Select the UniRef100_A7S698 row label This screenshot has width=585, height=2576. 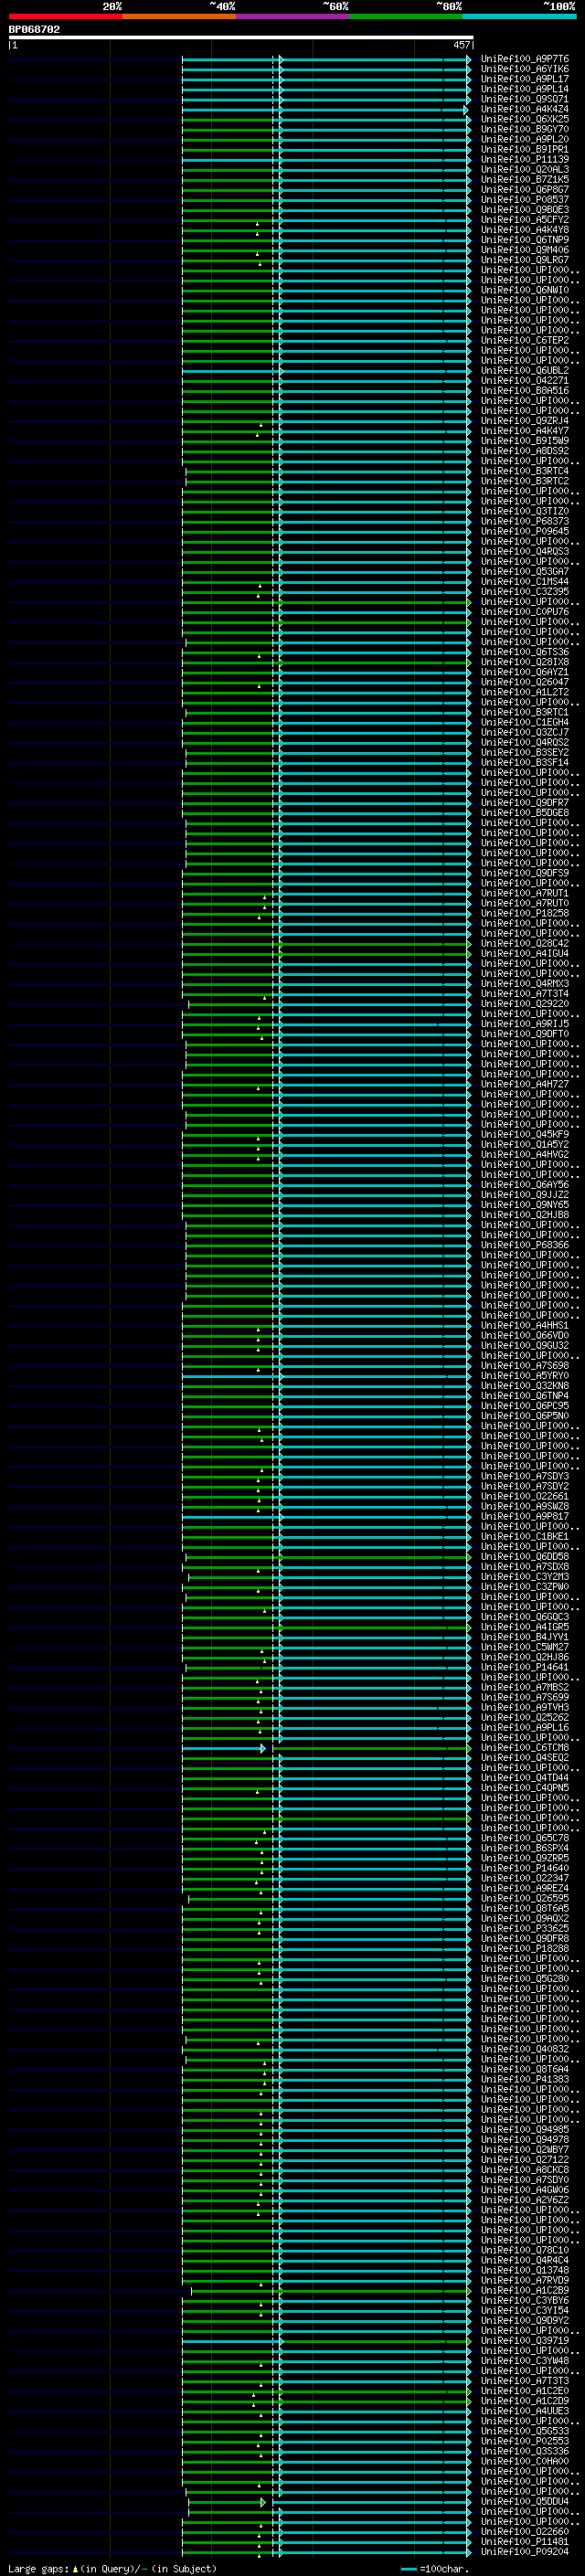tap(525, 1365)
